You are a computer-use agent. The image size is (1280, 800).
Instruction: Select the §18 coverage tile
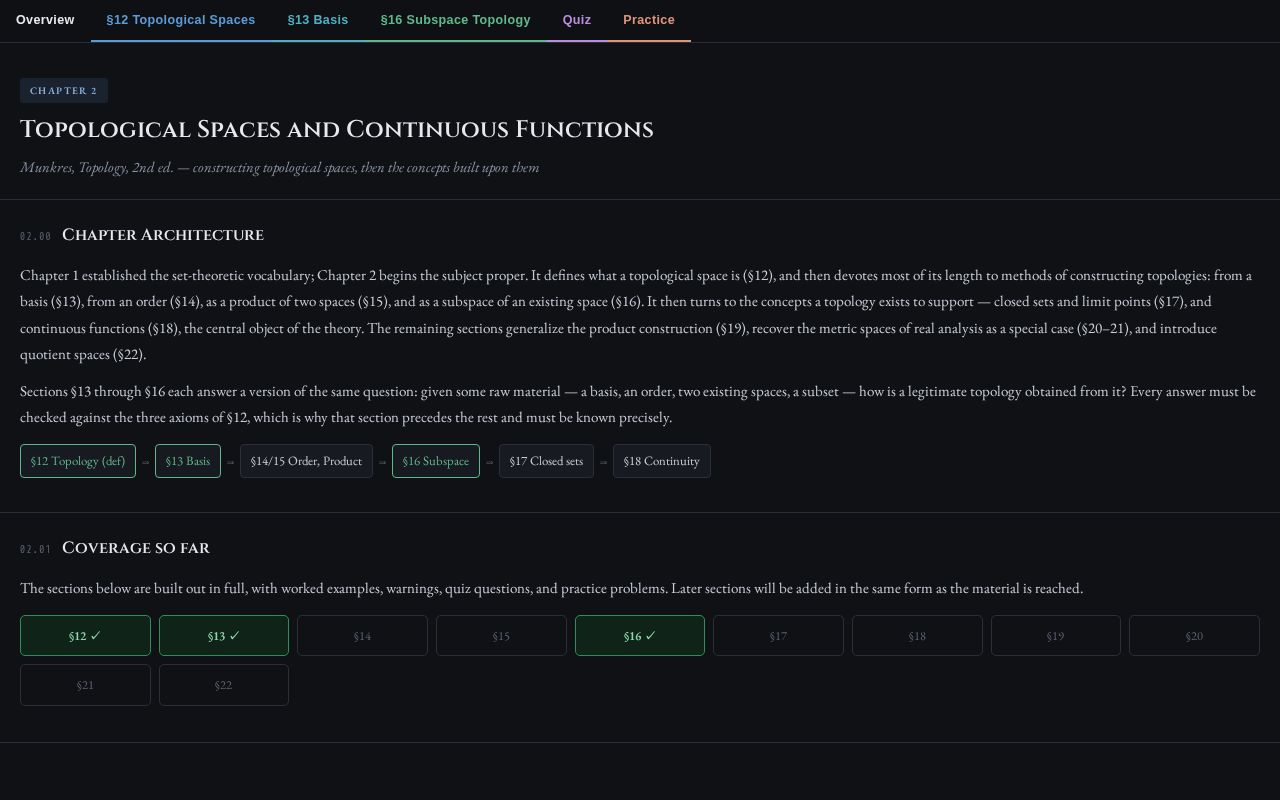pos(917,636)
